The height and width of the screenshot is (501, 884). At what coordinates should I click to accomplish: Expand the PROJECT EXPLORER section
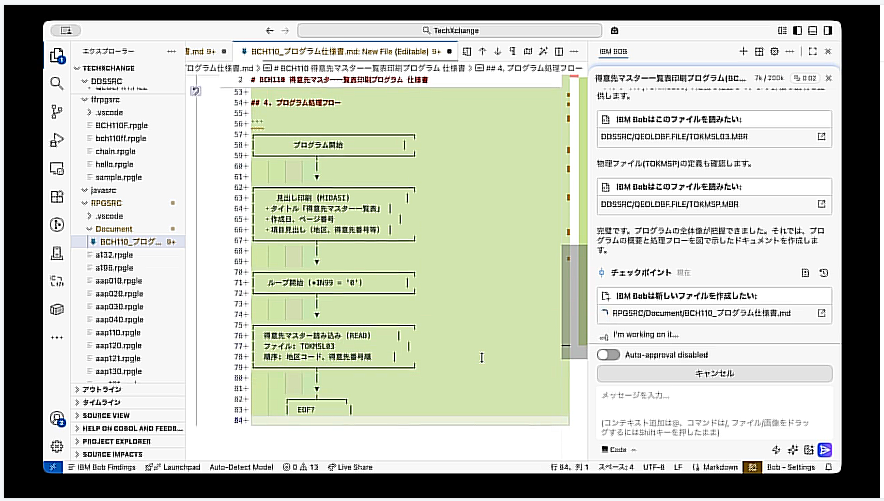pyautogui.click(x=129, y=441)
